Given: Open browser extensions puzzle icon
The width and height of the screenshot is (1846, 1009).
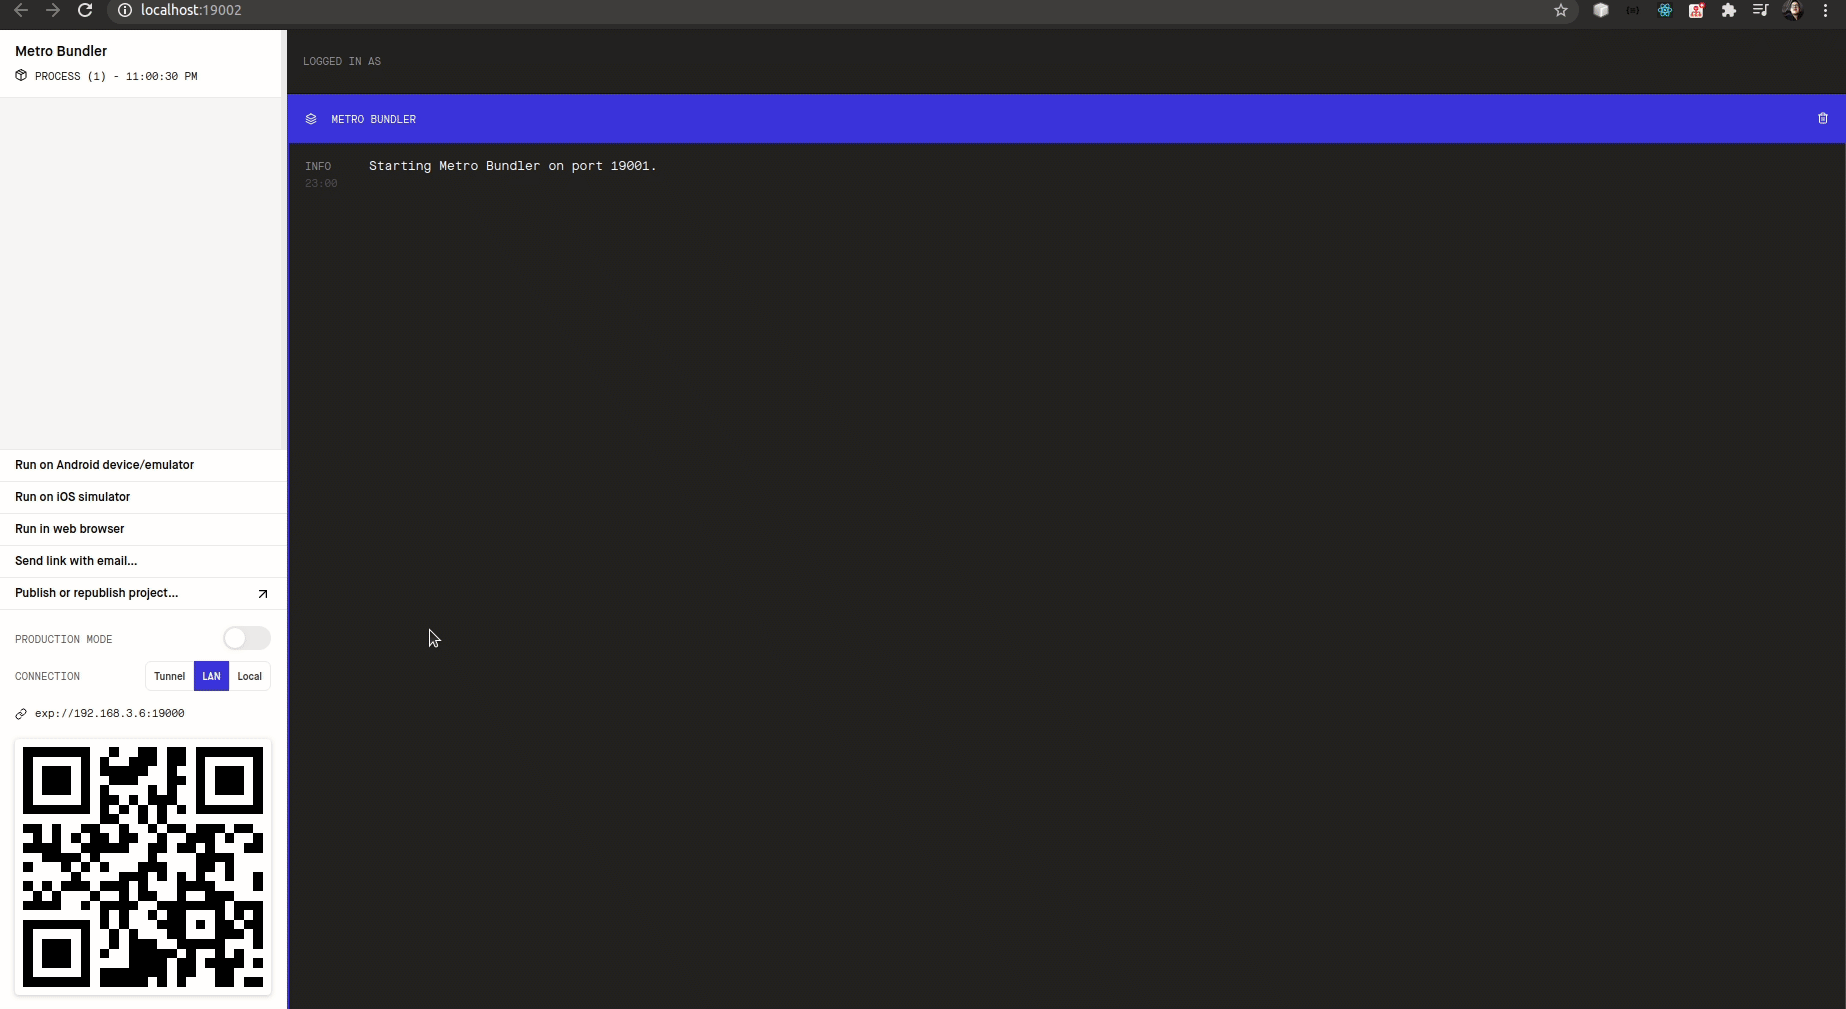Looking at the screenshot, I should point(1729,10).
